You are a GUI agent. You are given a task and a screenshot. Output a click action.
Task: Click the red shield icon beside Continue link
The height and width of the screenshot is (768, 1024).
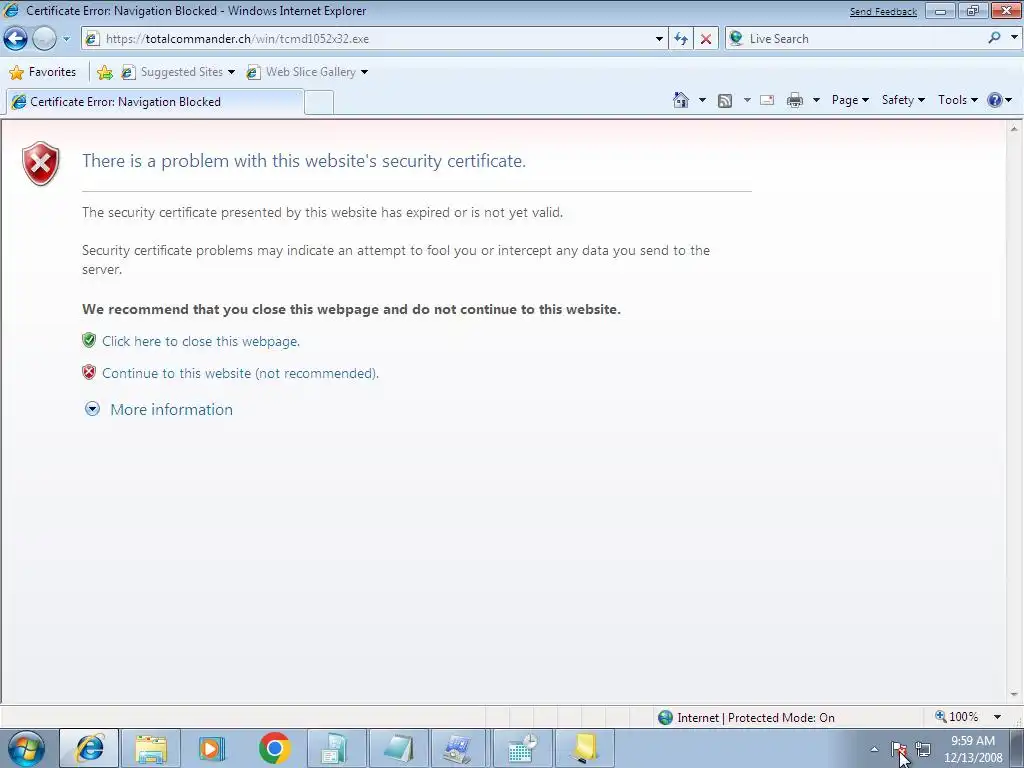point(89,372)
